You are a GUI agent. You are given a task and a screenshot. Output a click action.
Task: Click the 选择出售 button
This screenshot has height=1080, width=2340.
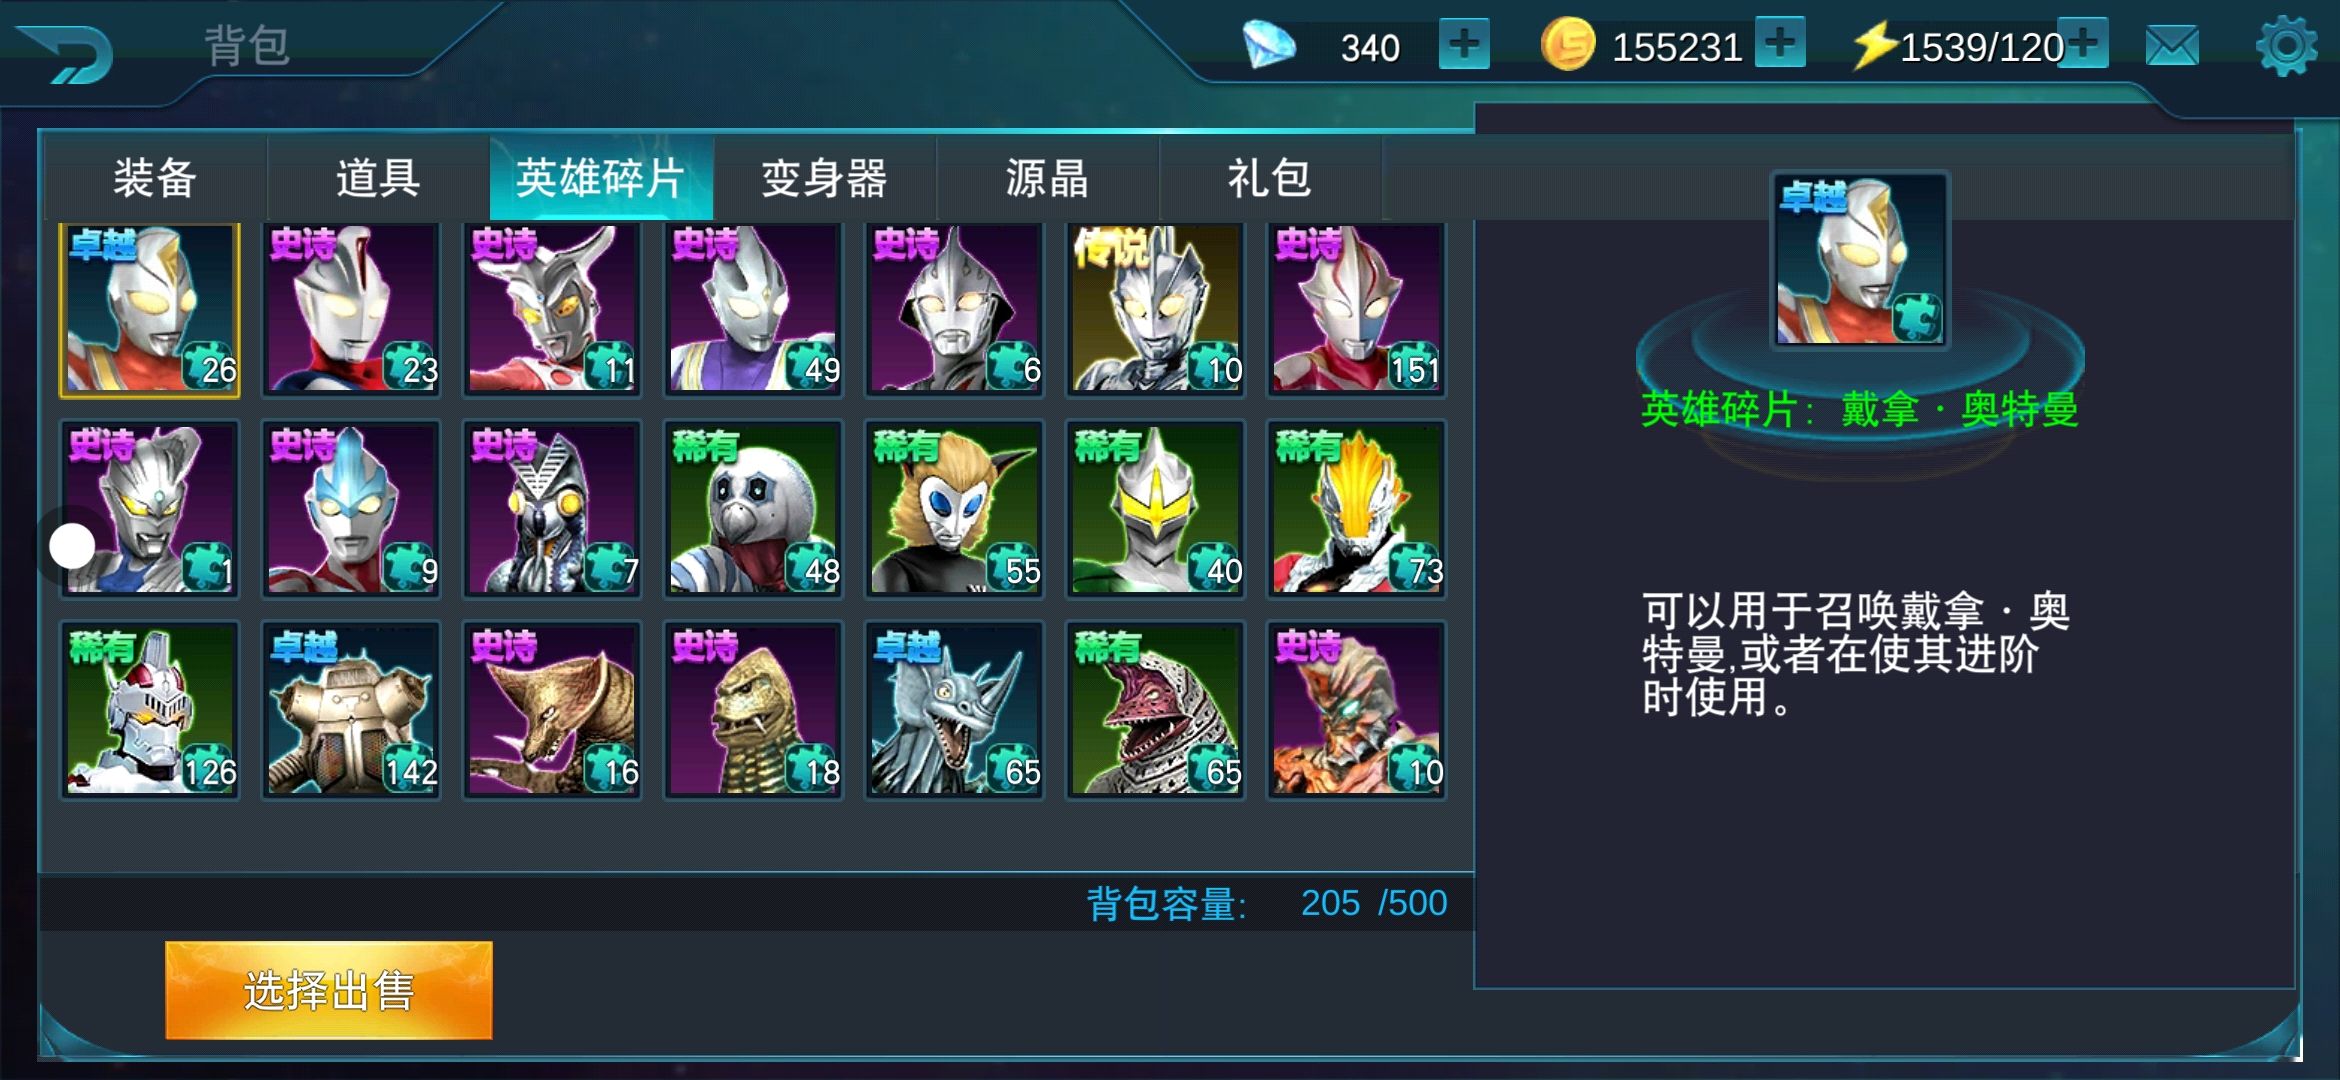(x=329, y=990)
